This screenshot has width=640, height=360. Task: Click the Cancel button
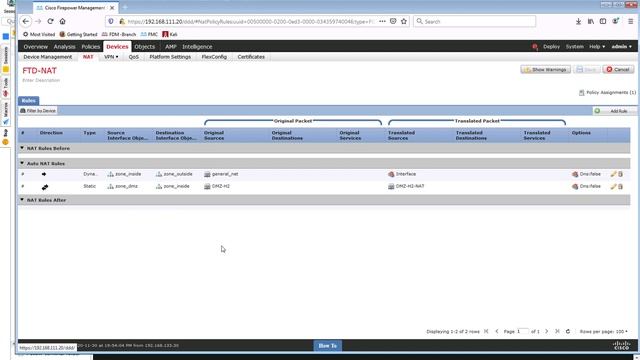618,69
